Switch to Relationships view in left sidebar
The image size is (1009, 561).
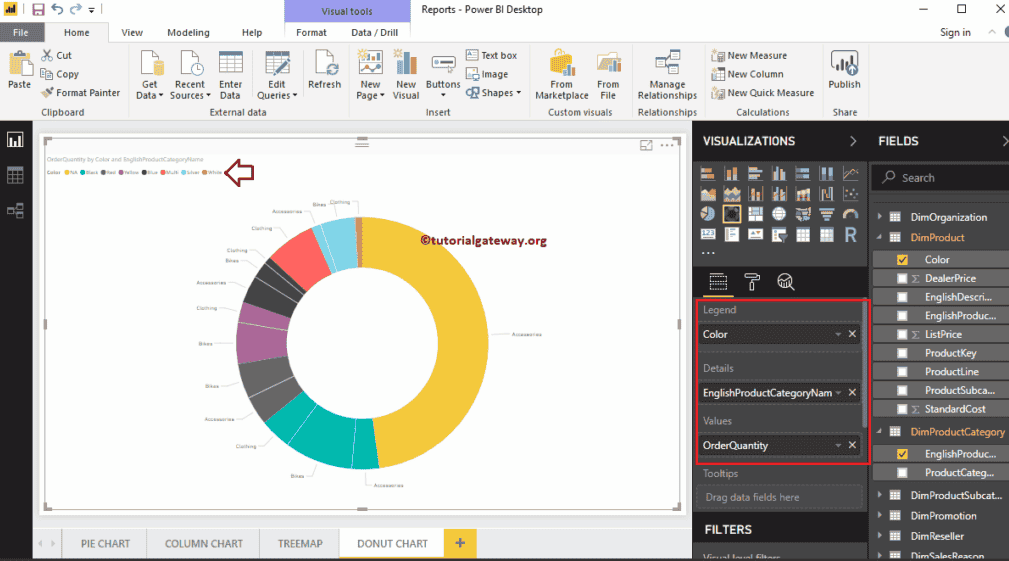click(x=15, y=210)
